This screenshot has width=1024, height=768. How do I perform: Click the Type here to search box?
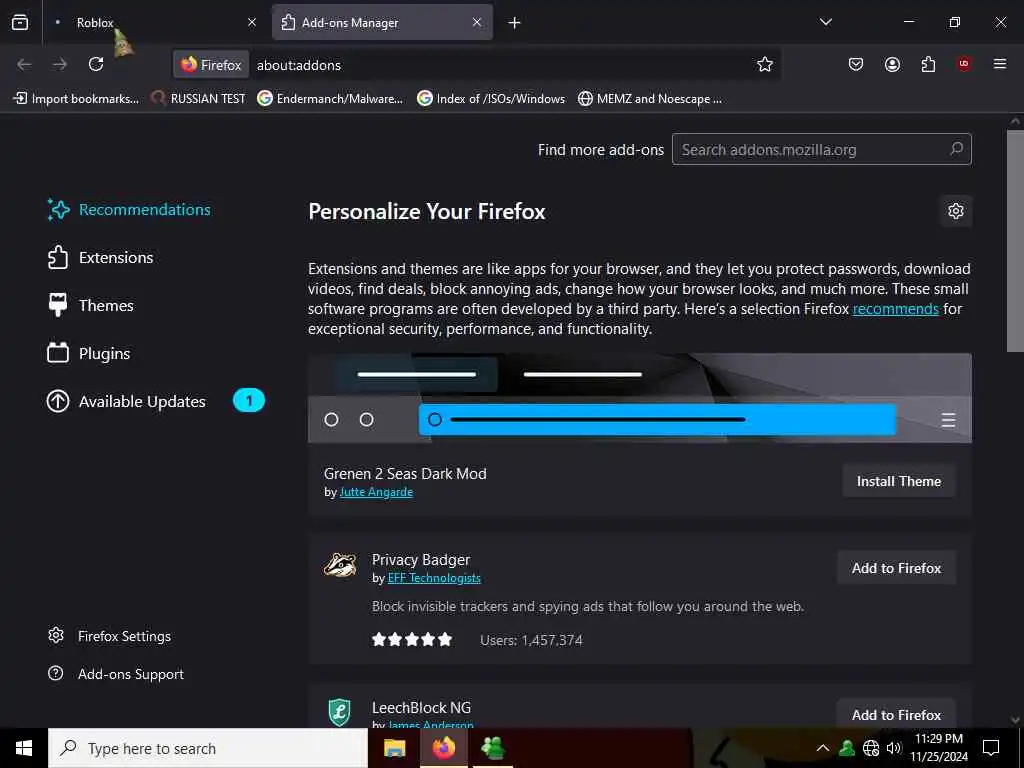click(208, 748)
